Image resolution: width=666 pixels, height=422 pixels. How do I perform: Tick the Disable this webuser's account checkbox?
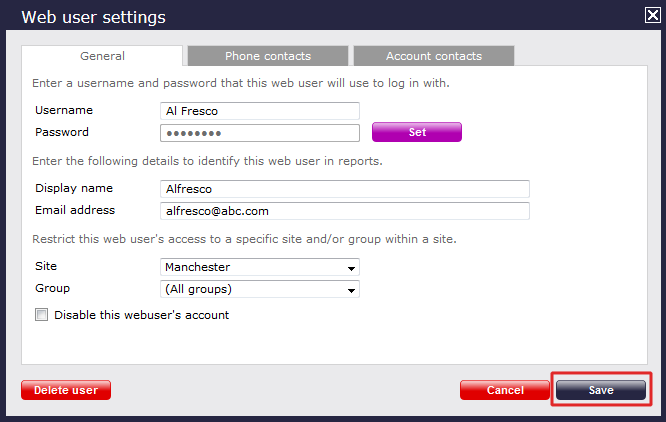coord(42,315)
